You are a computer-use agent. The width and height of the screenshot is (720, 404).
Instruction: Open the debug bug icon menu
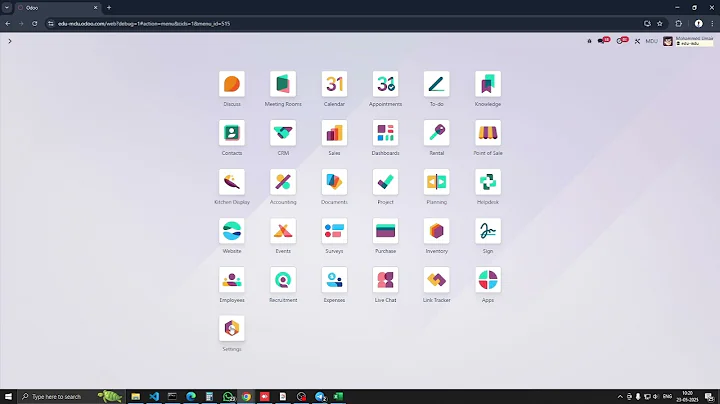pos(590,41)
